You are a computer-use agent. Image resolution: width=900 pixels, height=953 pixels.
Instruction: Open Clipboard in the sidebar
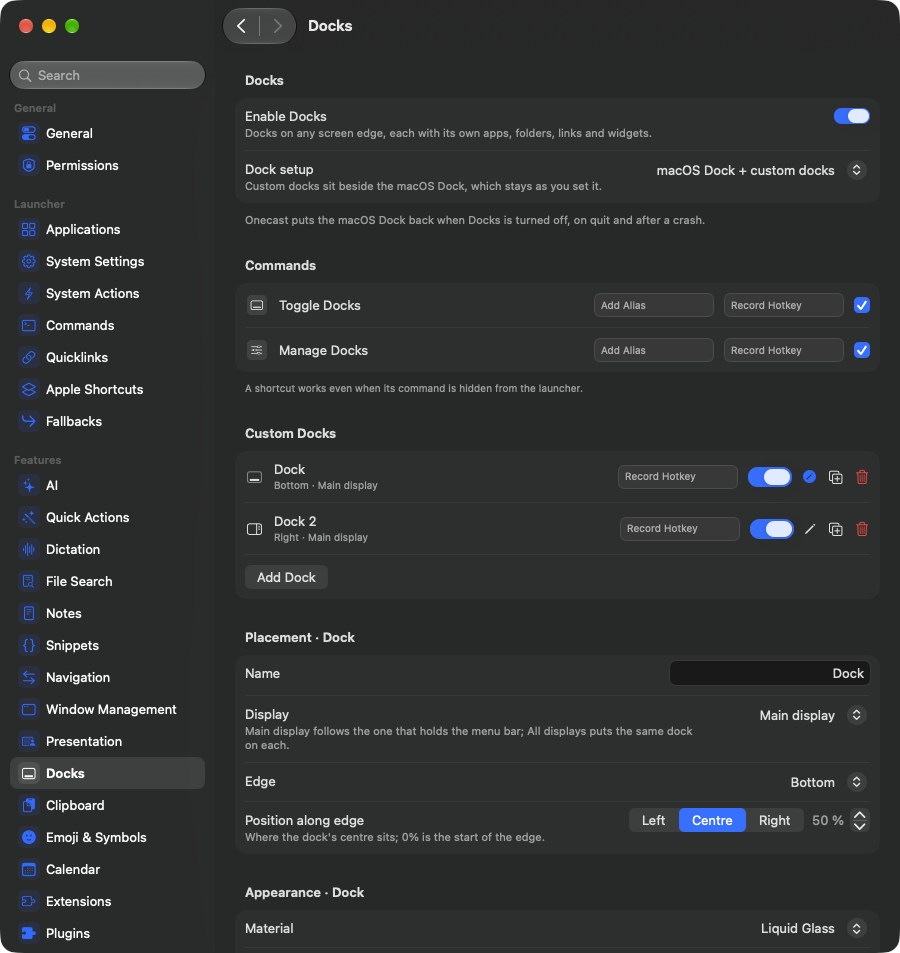click(x=108, y=805)
